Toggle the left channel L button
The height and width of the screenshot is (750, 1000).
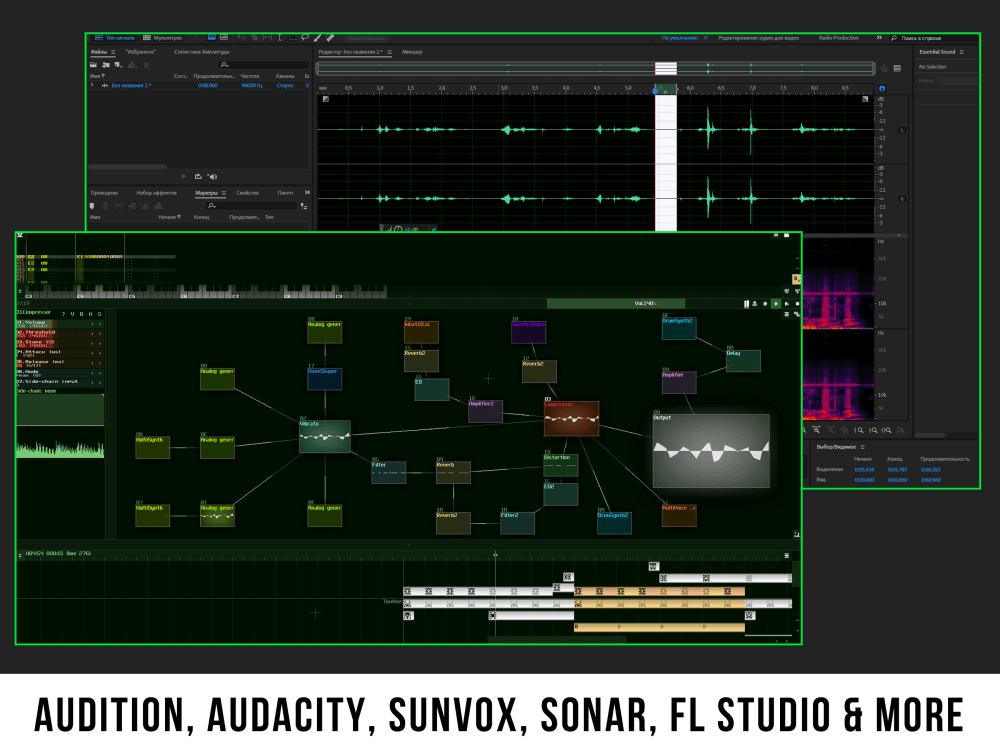[902, 130]
